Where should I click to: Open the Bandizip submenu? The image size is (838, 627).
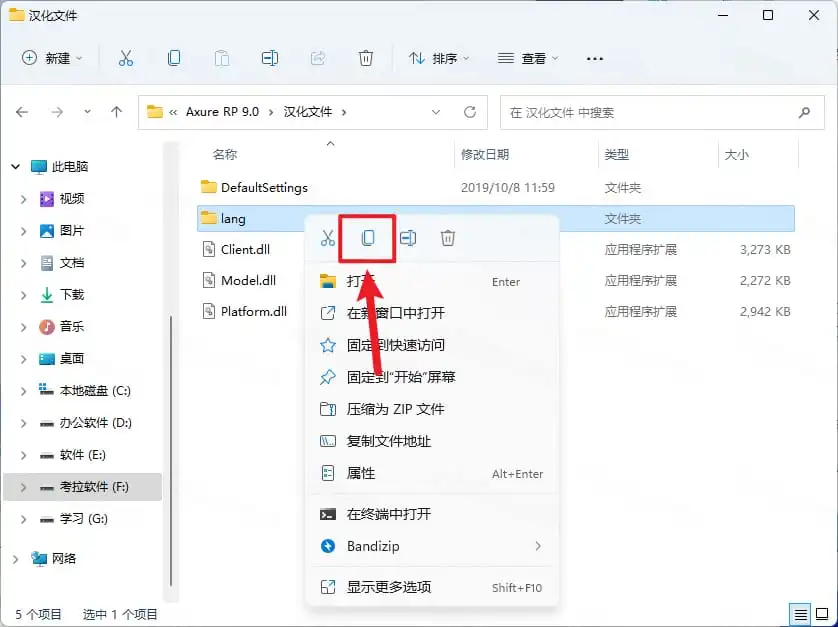pos(431,546)
